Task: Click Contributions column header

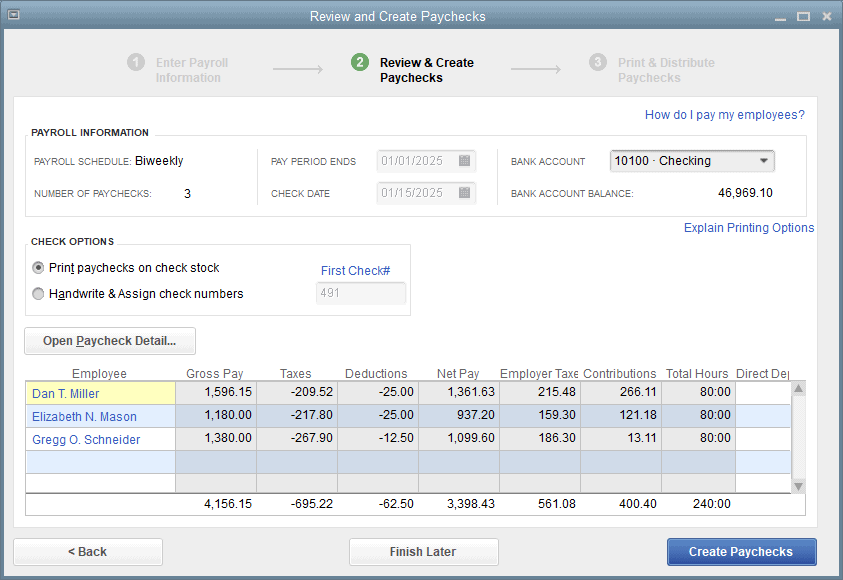Action: 619,374
